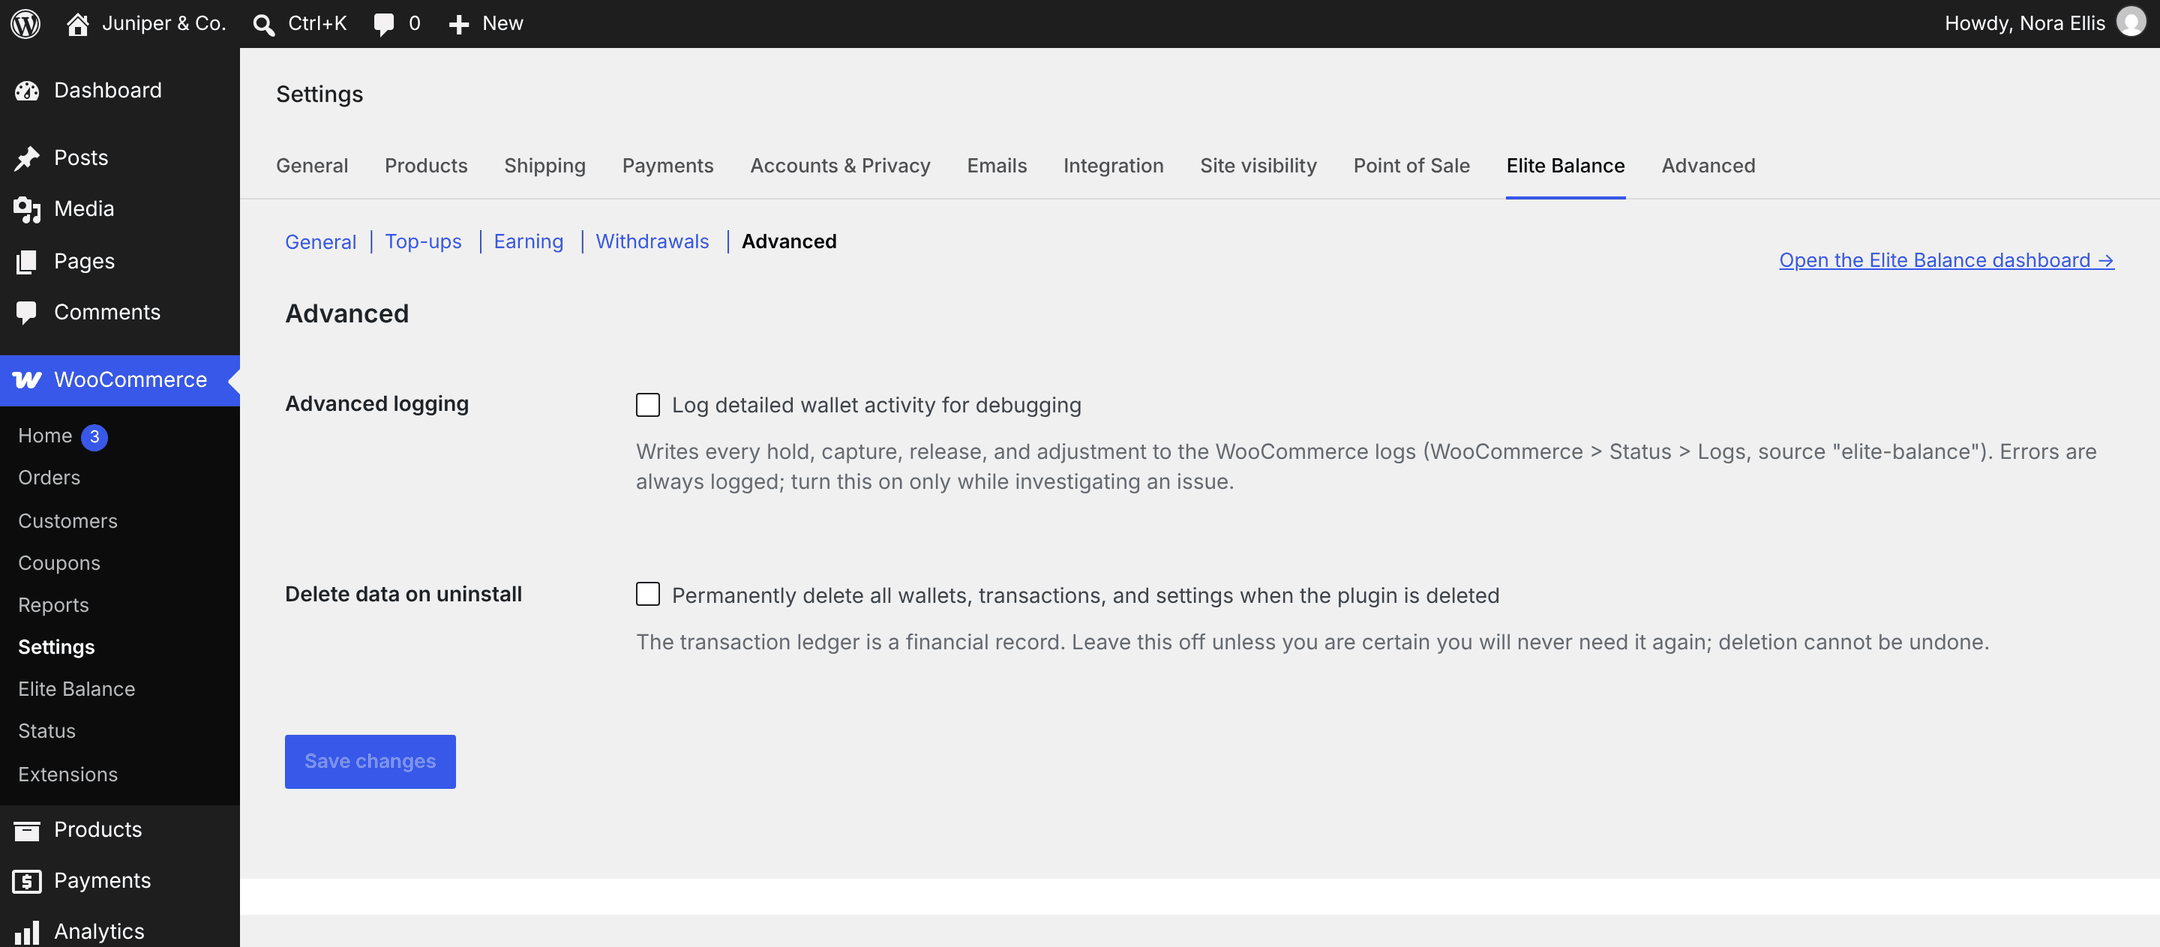
Task: Click the Analytics bar chart icon
Action: point(27,932)
